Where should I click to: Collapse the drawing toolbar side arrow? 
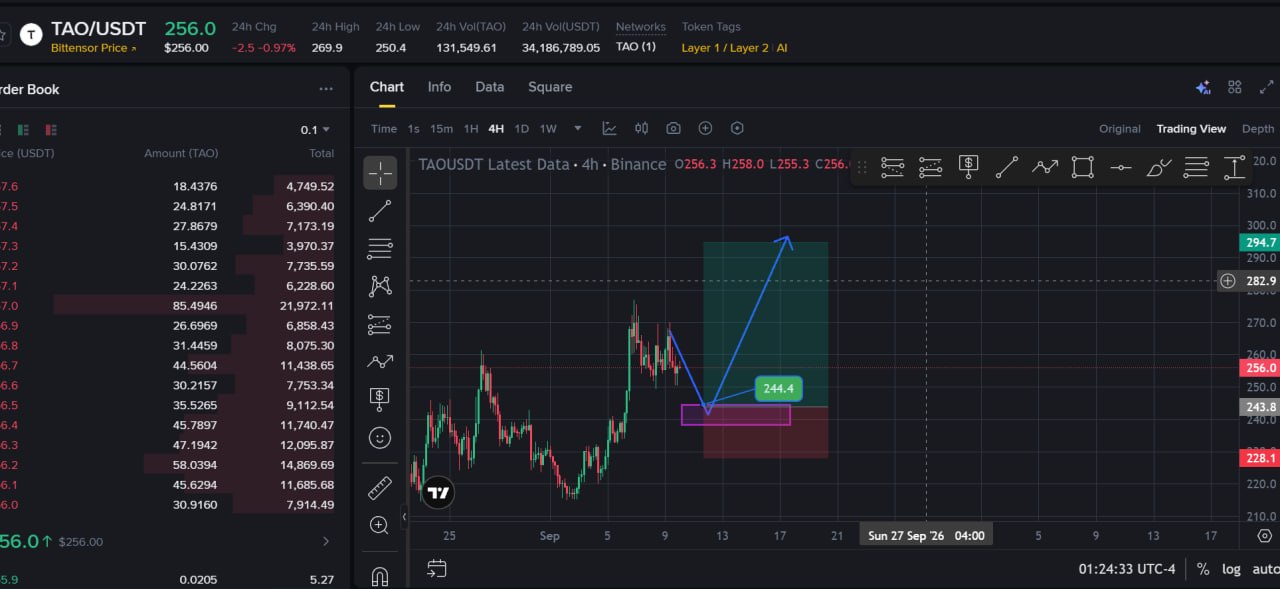tap(404, 516)
